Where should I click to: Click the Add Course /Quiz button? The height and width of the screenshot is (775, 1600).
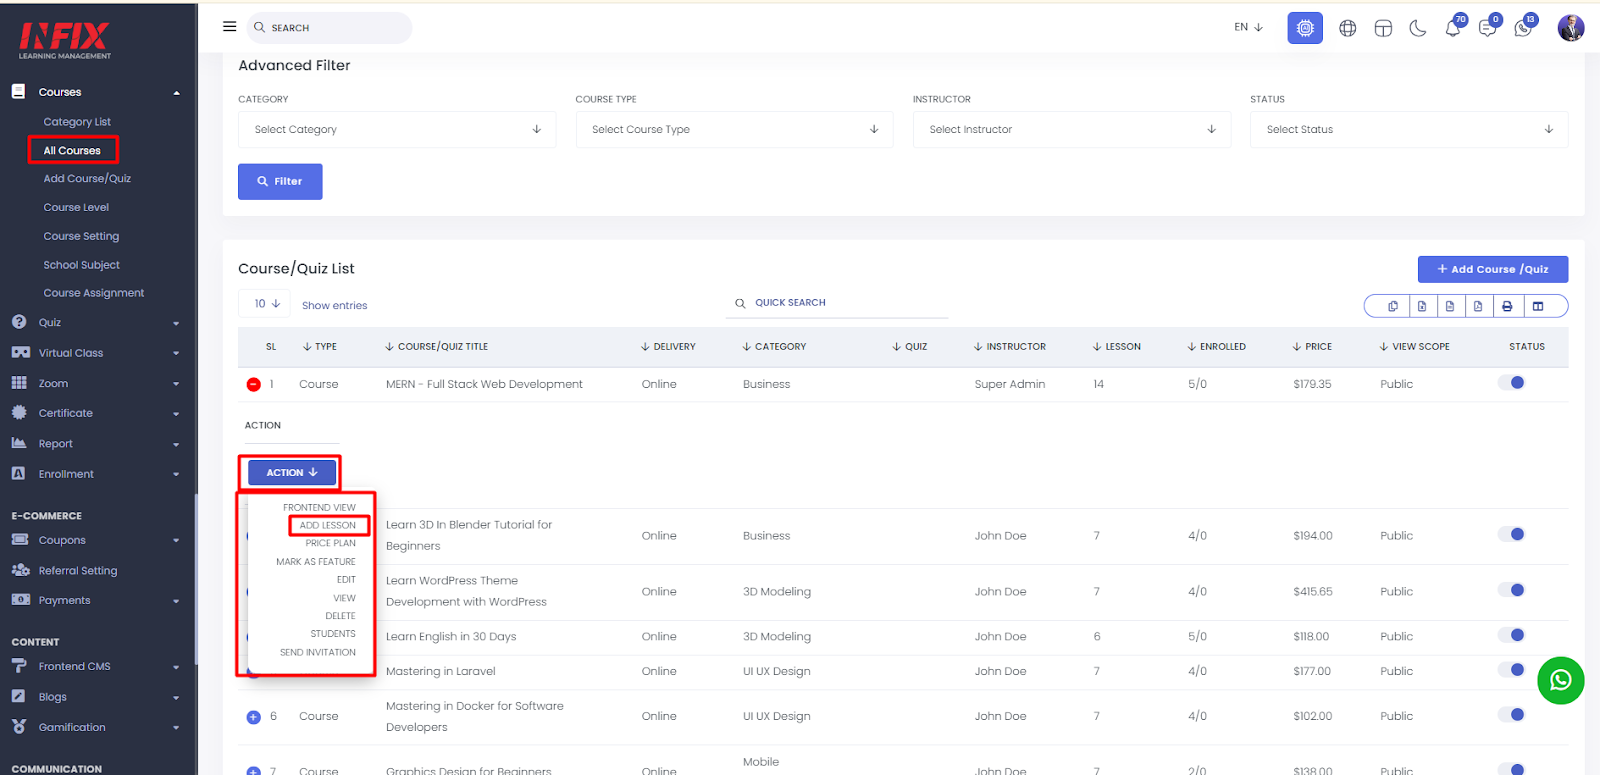point(1493,270)
